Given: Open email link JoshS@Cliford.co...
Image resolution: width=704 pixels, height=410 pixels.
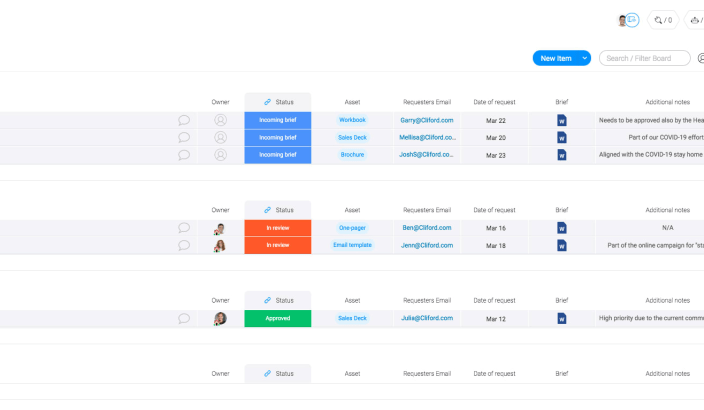Looking at the screenshot, I should click(x=427, y=154).
